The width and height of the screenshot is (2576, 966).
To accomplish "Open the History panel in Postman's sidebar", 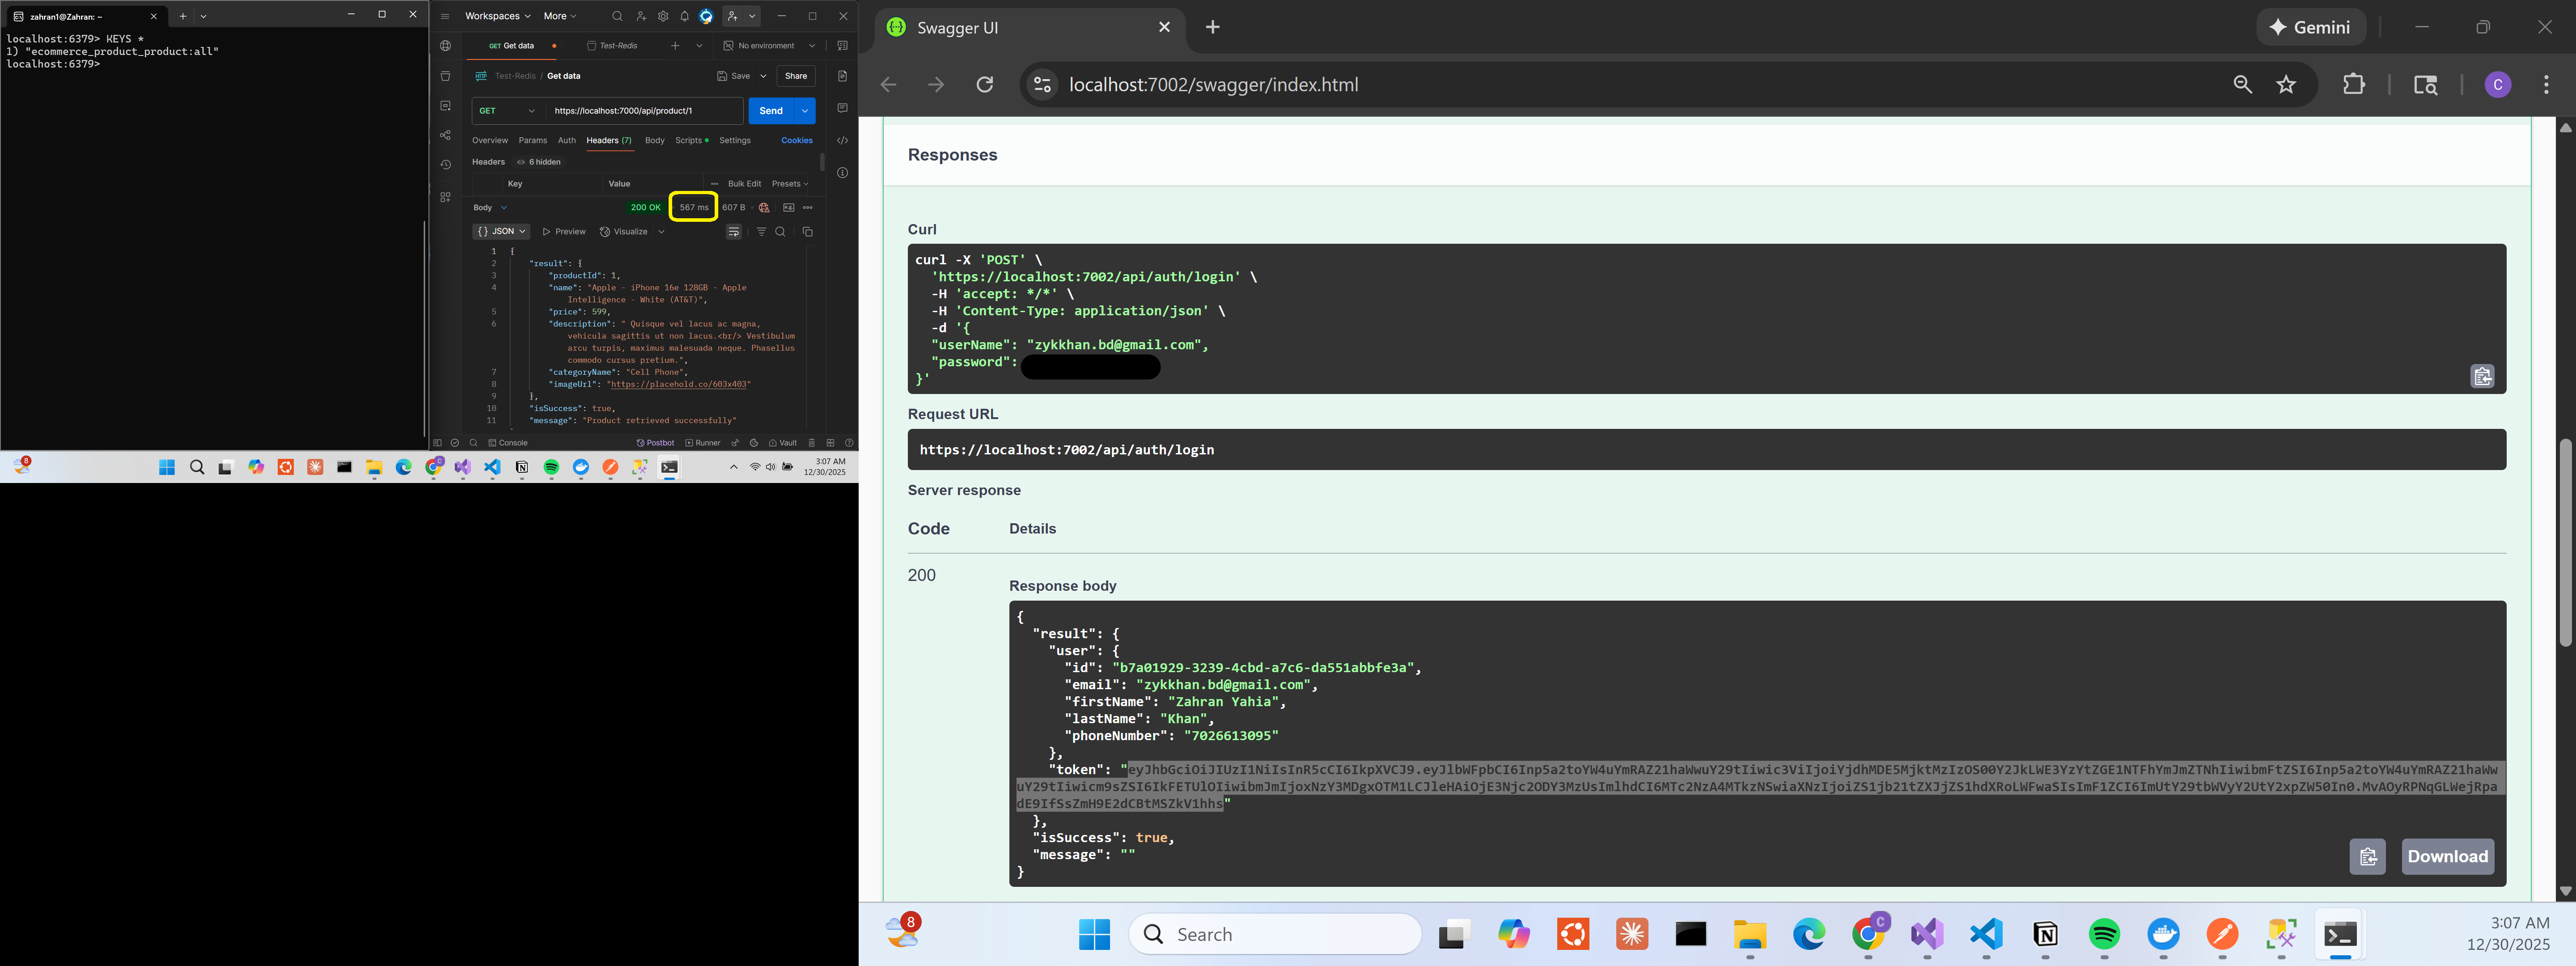I will pyautogui.click(x=446, y=164).
